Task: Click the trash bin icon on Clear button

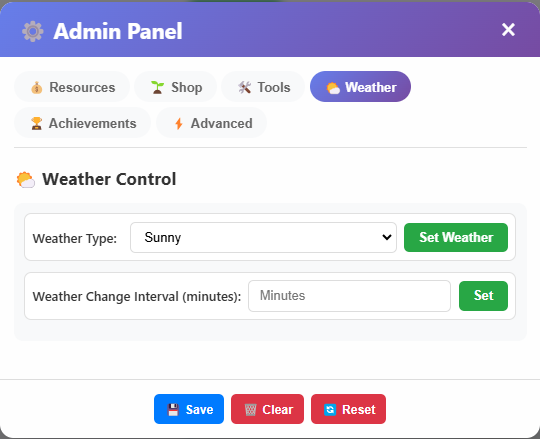Action: click(x=250, y=410)
